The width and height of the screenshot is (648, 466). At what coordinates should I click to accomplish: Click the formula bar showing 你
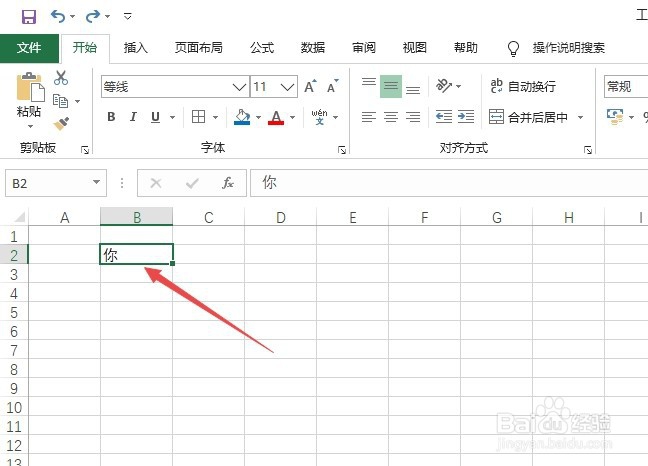coord(449,183)
